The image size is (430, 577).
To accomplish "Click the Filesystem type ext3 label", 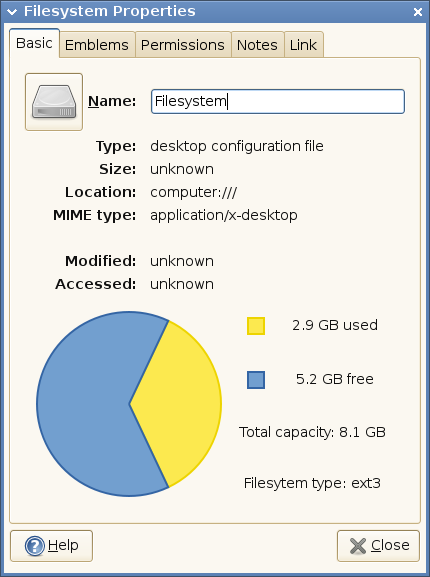I will click(312, 483).
